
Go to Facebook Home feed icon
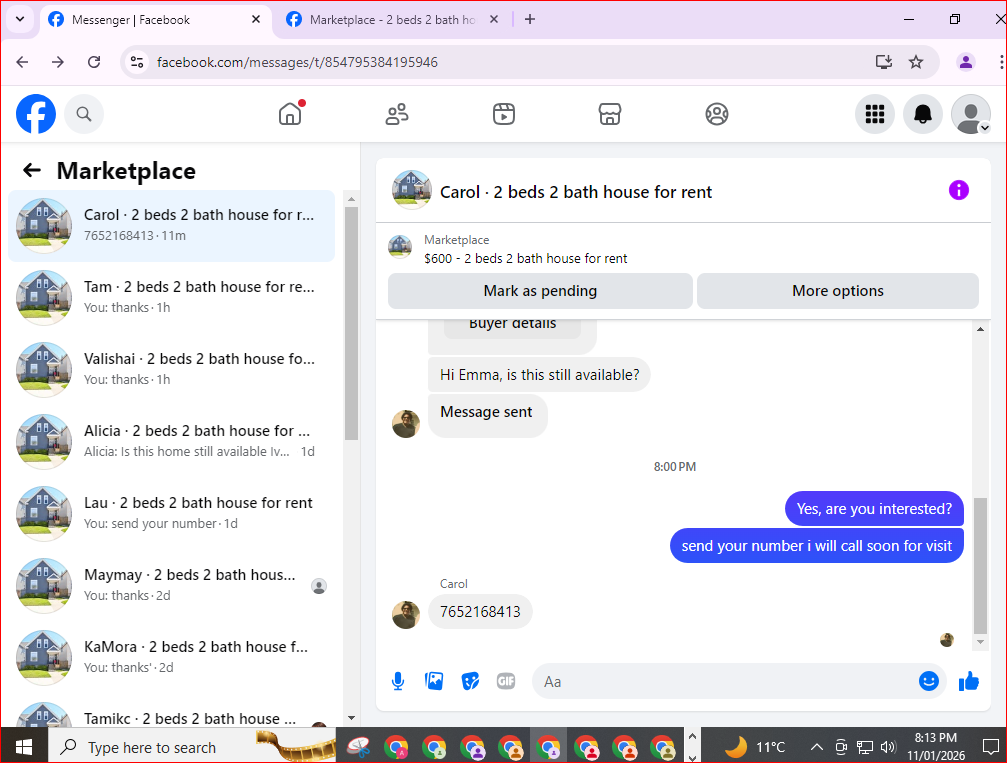coord(290,114)
